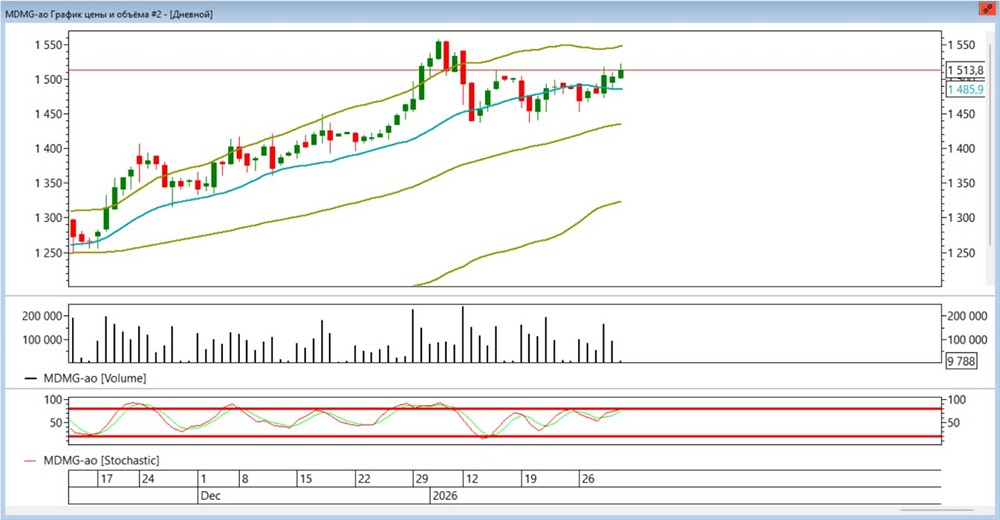Click date label 15 on the time axis
This screenshot has width=1000, height=520.
[x=305, y=479]
